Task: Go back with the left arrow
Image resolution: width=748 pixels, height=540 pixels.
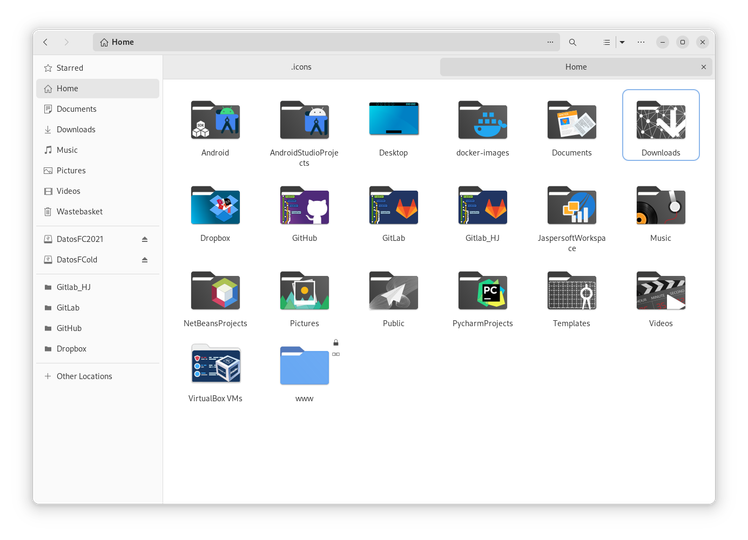Action: click(x=45, y=42)
